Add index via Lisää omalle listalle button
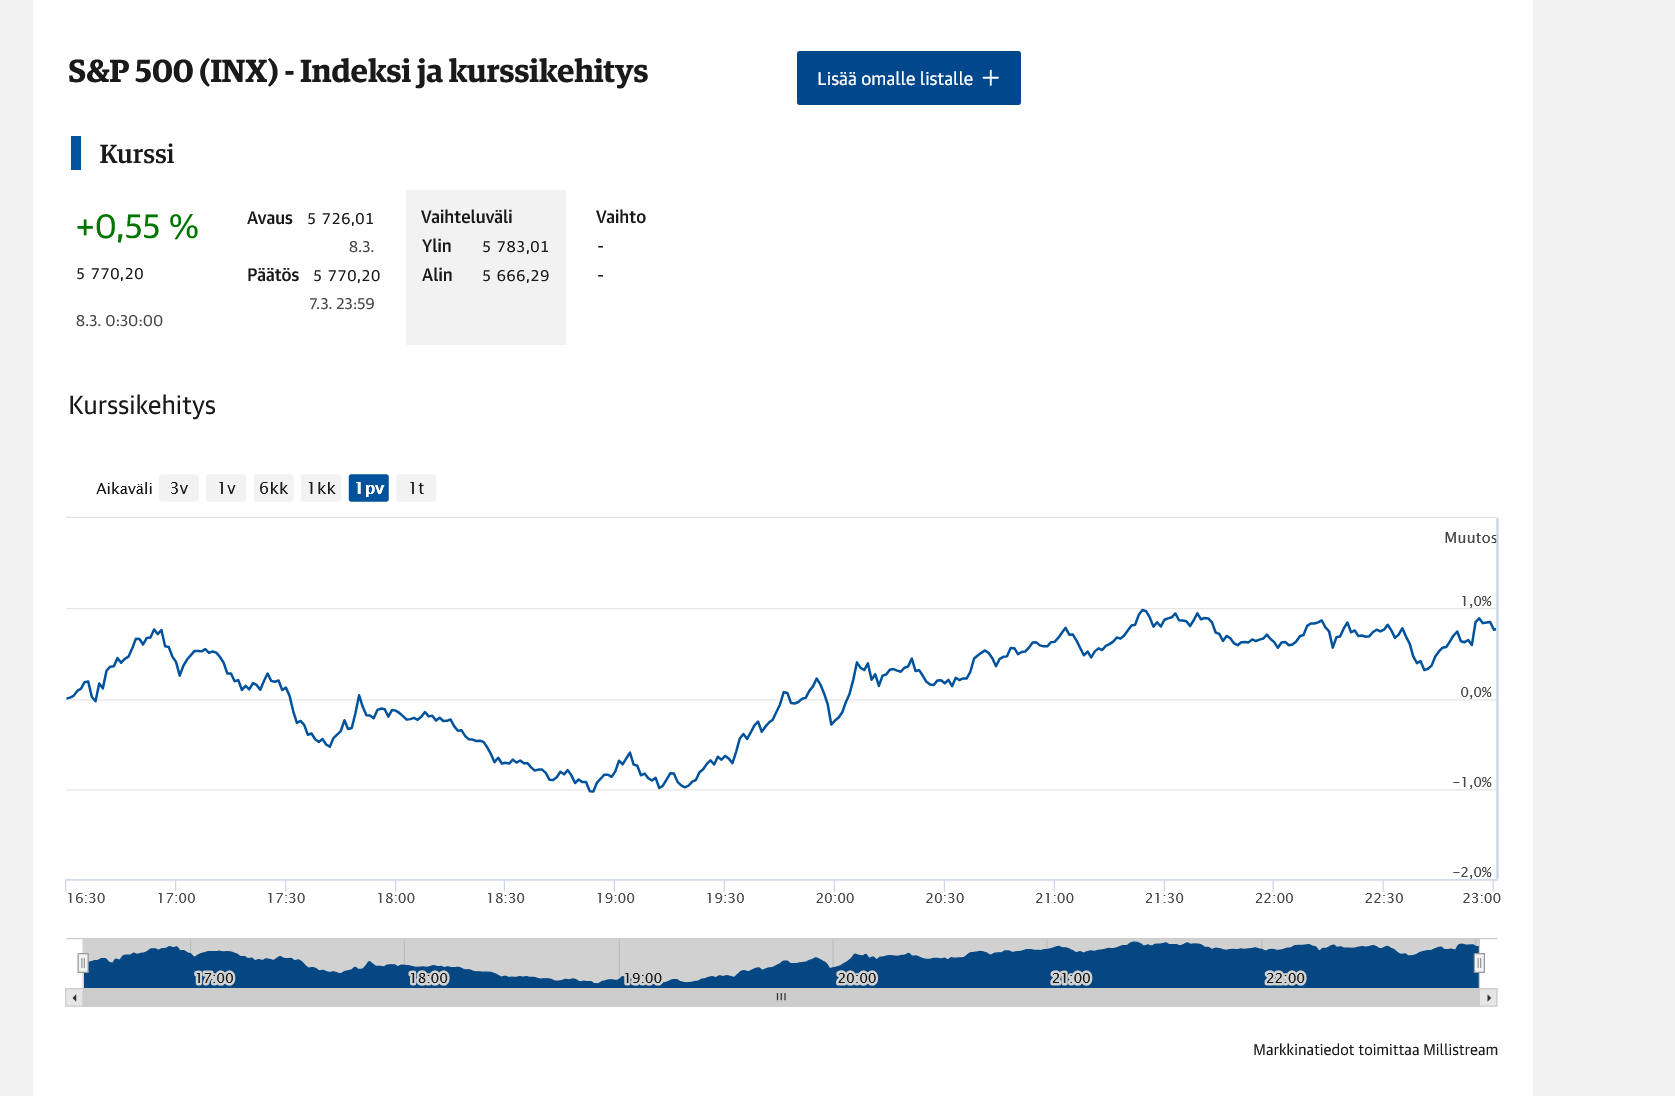Viewport: 1675px width, 1096px height. tap(908, 78)
